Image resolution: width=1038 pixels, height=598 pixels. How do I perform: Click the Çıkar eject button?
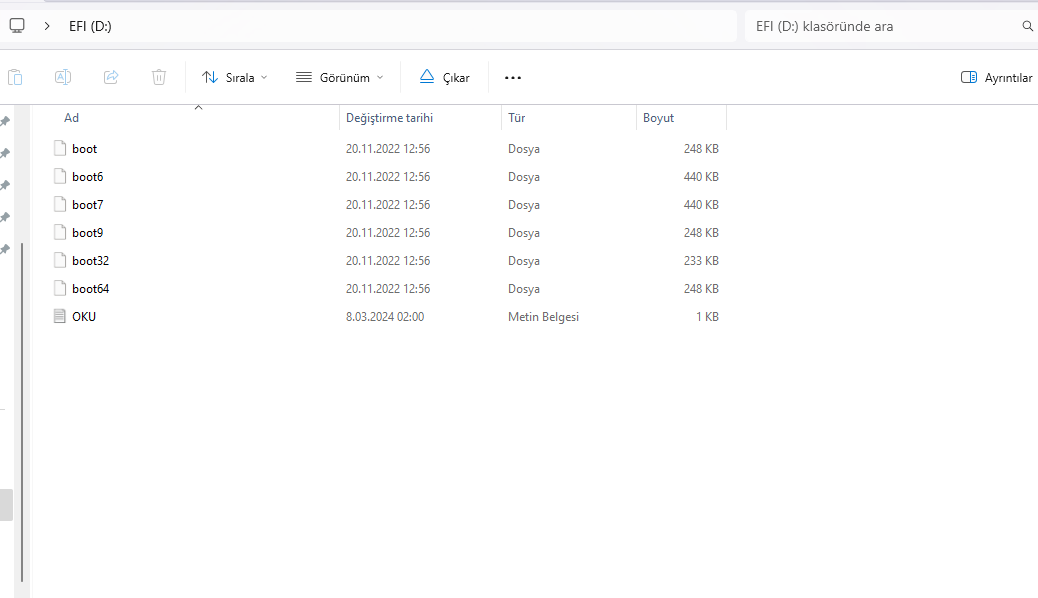coord(444,77)
